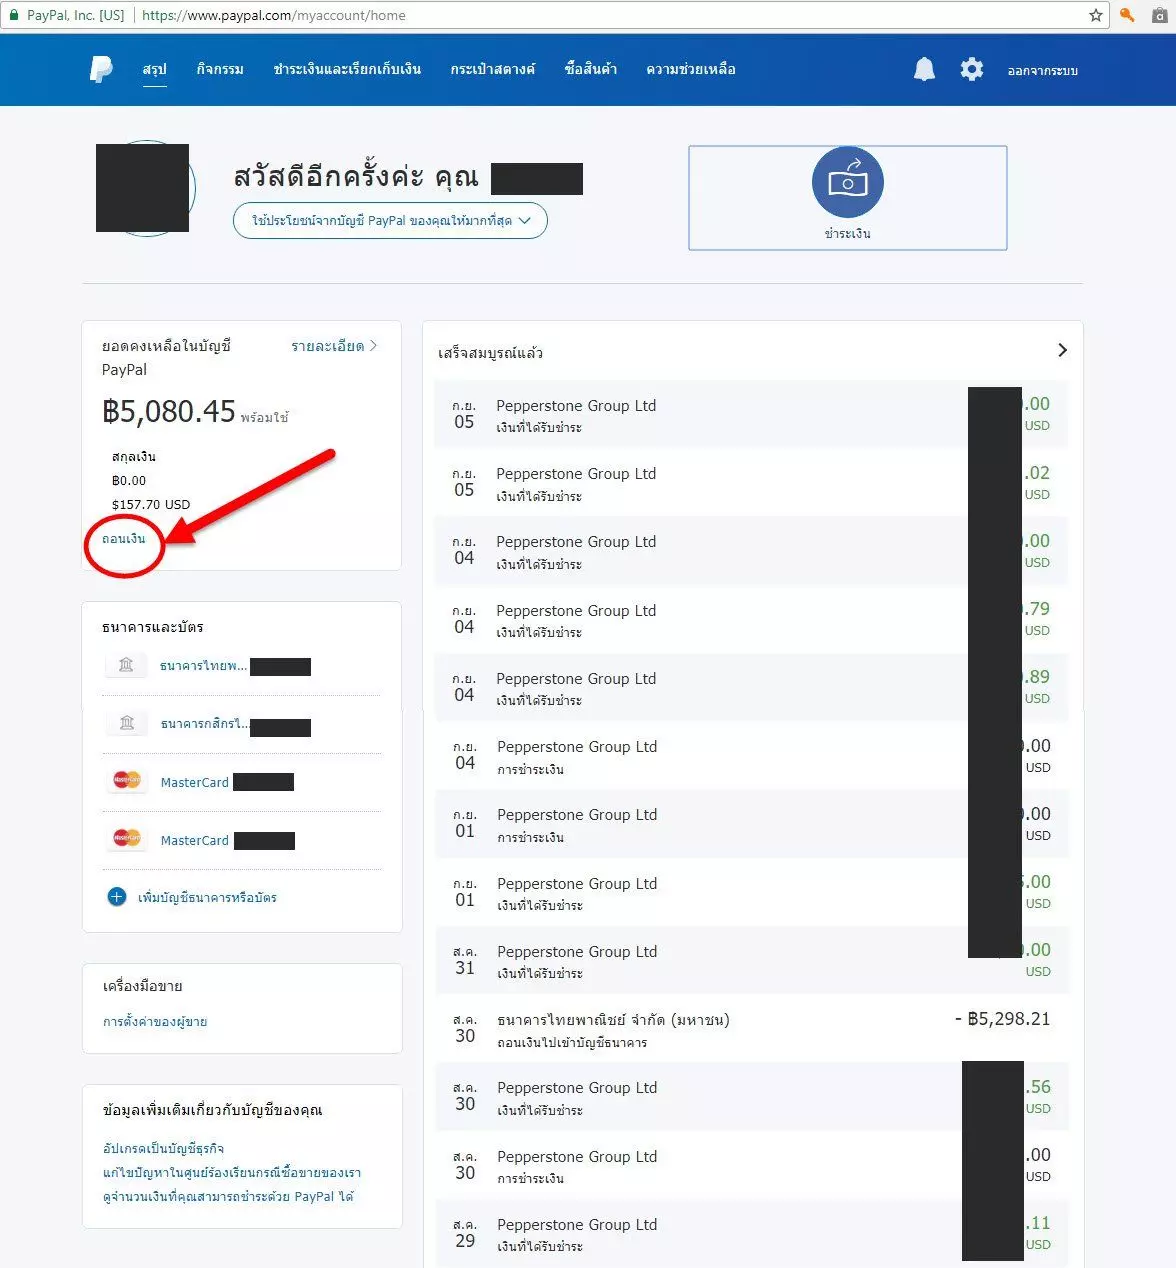Viewport: 1176px width, 1268px height.
Task: Click the ชำระเงิน send money icon
Action: click(847, 182)
